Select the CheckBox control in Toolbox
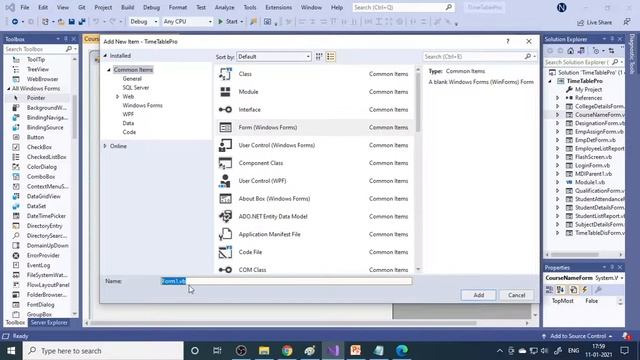 tap(39, 147)
